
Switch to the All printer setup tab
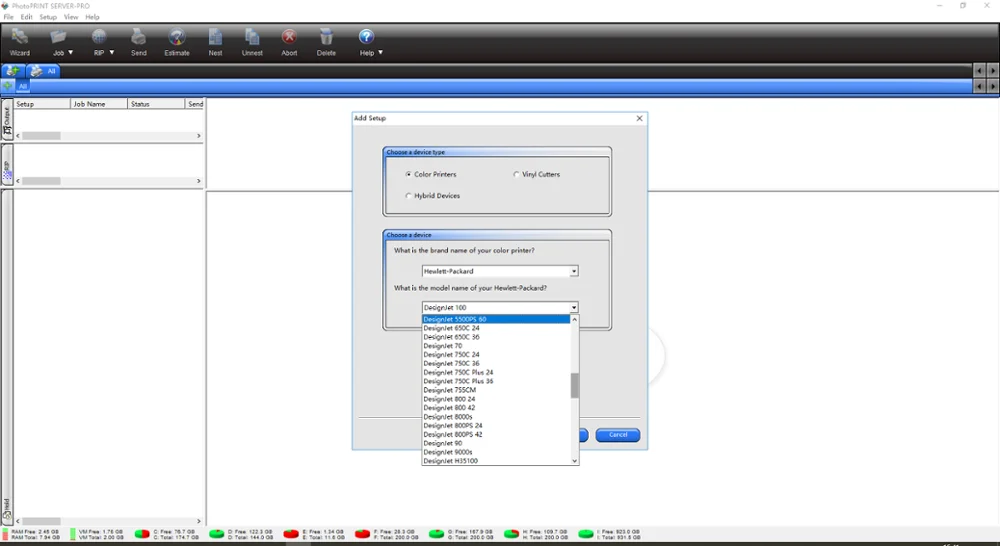tap(43, 71)
